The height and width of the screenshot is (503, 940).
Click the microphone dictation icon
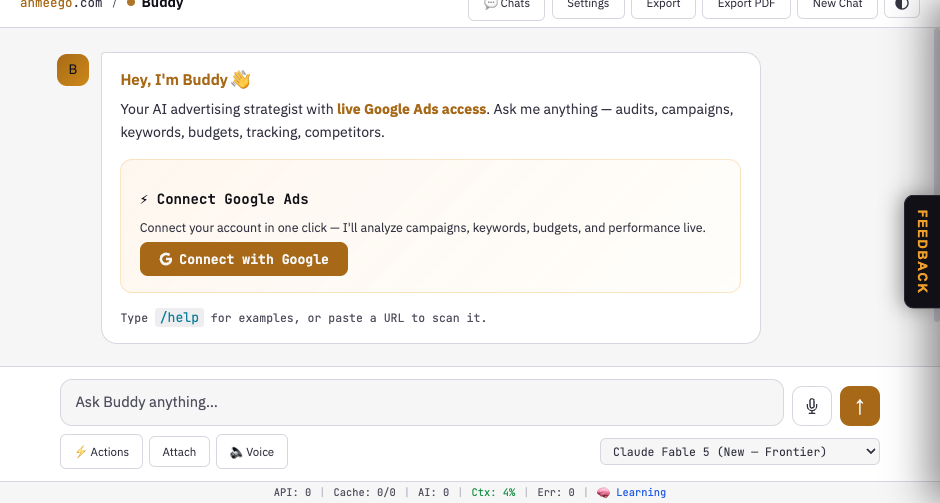812,406
